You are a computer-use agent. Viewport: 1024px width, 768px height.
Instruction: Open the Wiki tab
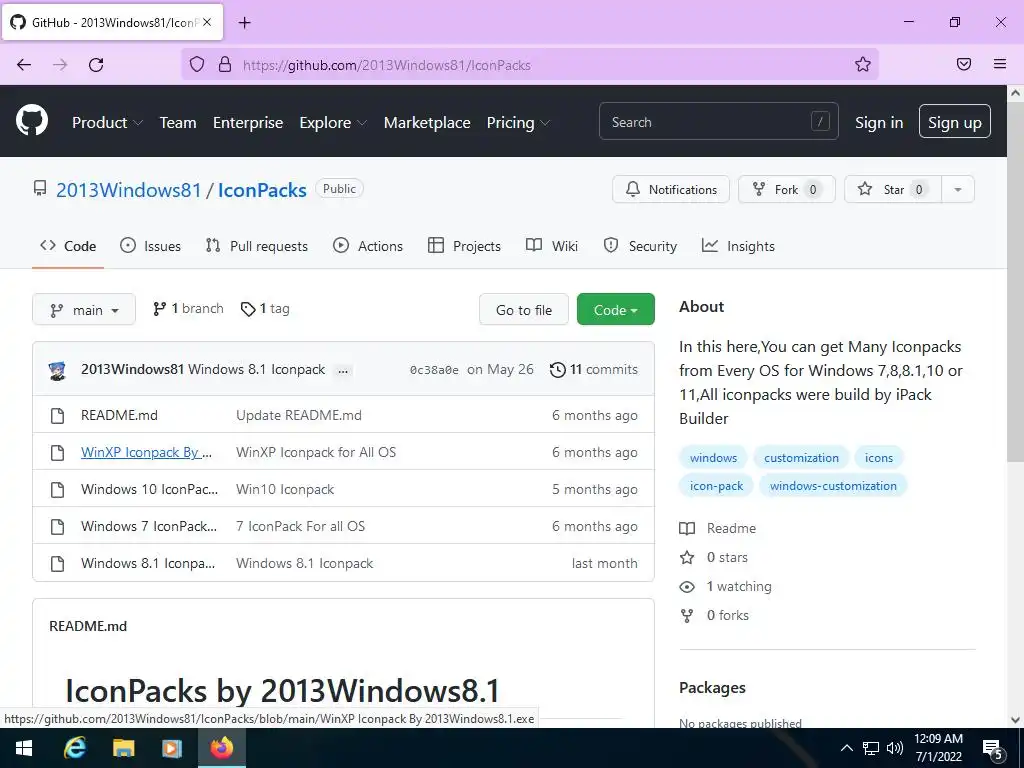pos(552,246)
